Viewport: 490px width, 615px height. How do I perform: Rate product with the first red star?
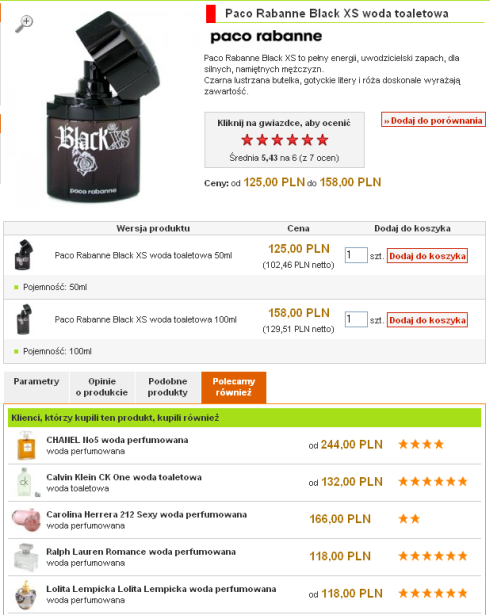point(247,140)
